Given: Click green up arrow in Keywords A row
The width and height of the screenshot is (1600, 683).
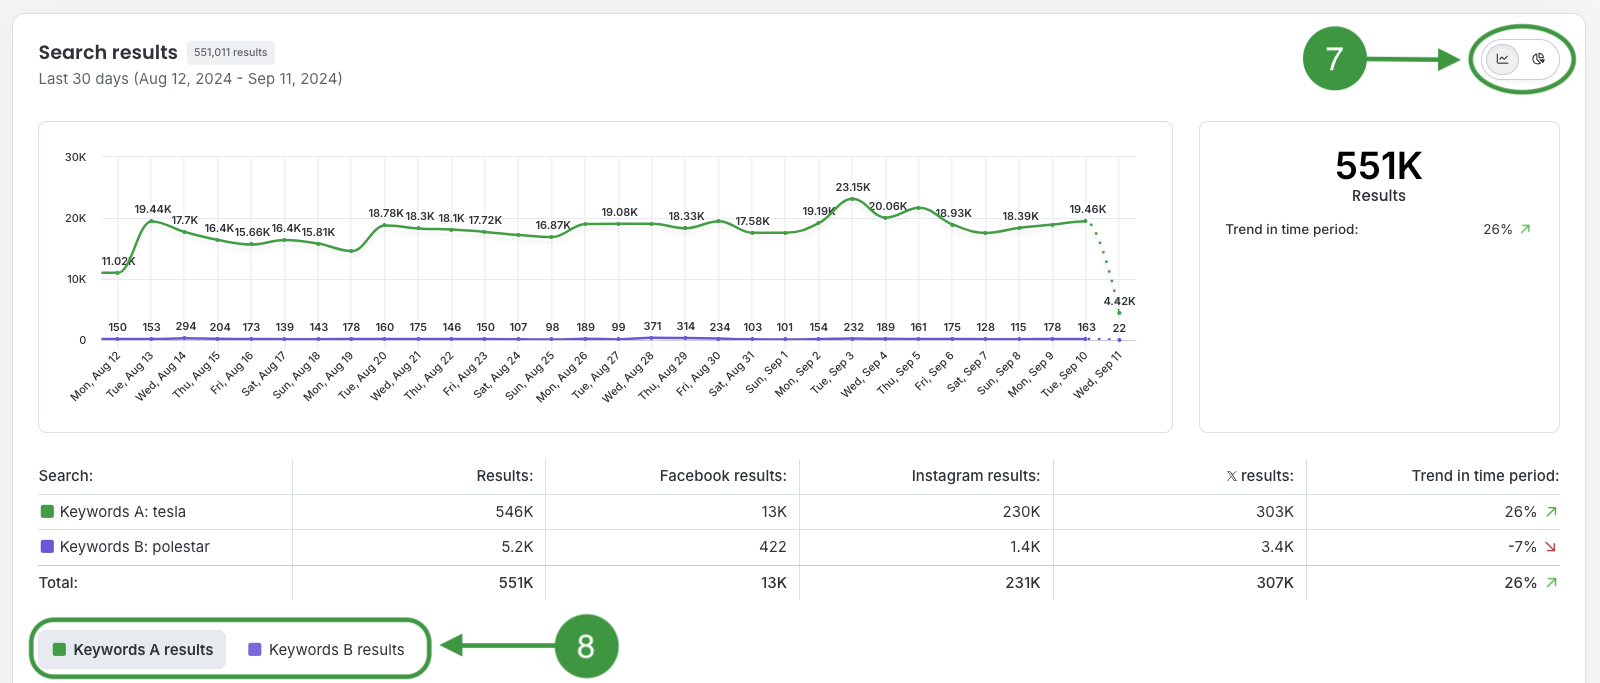Looking at the screenshot, I should pos(1551,512).
